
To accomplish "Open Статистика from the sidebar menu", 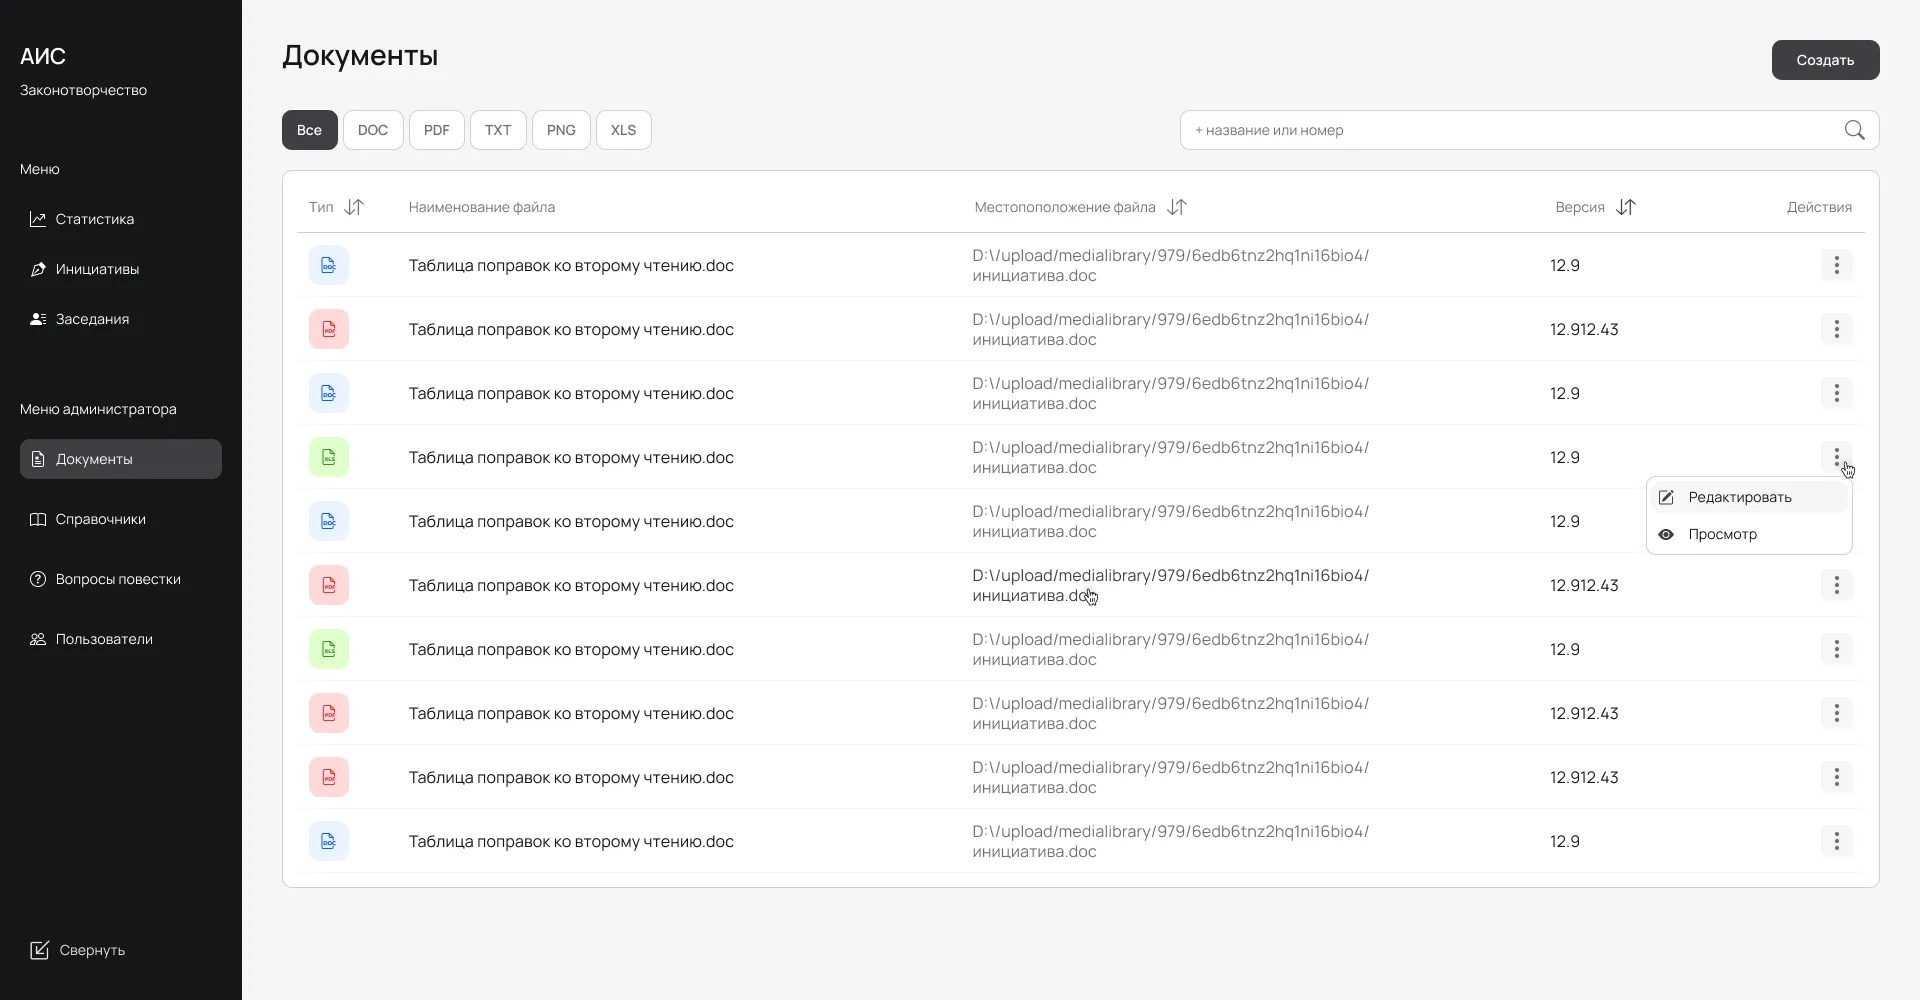I will coord(94,219).
